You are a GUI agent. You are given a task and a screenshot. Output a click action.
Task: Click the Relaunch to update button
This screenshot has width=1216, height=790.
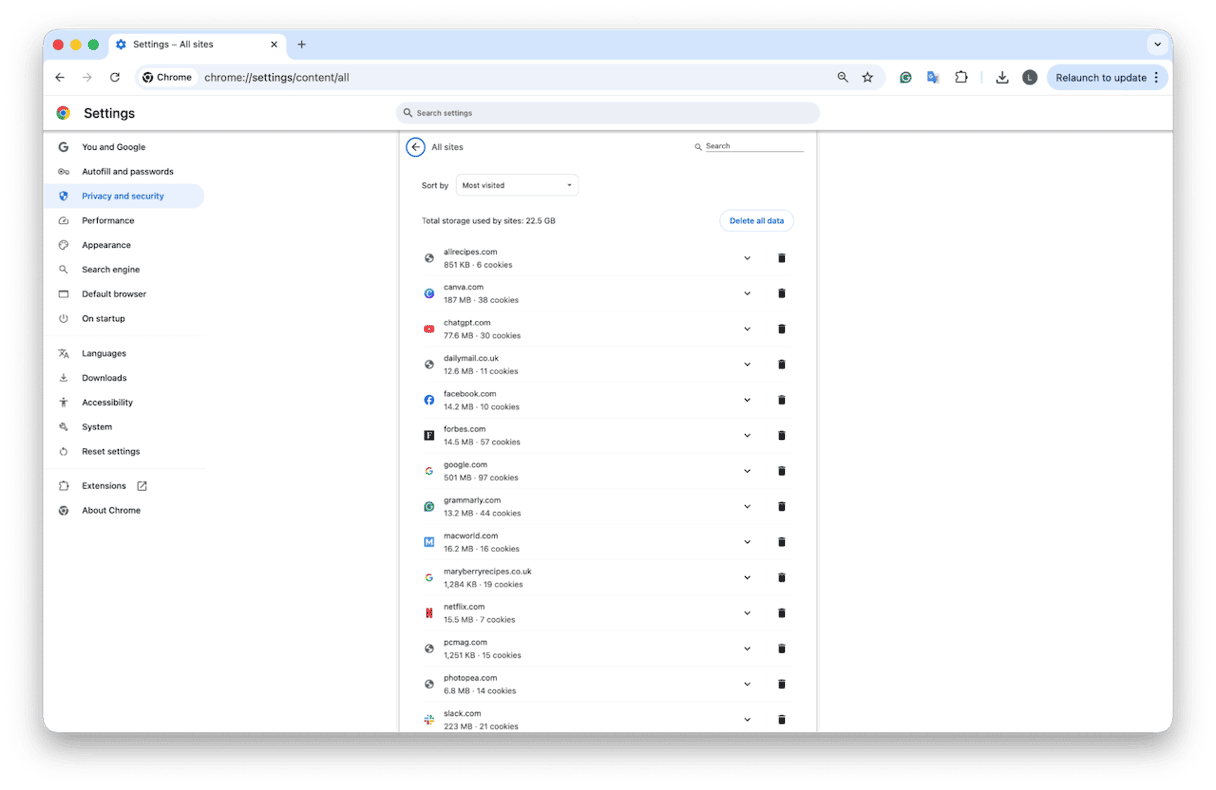pos(1101,76)
